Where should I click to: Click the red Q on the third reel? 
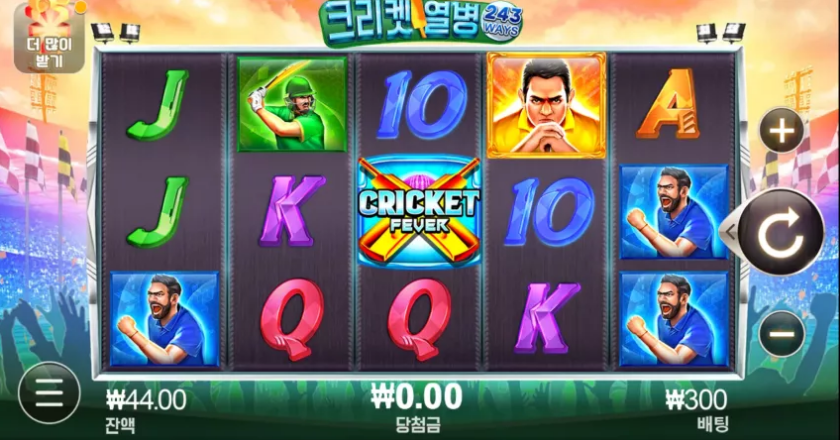(418, 318)
